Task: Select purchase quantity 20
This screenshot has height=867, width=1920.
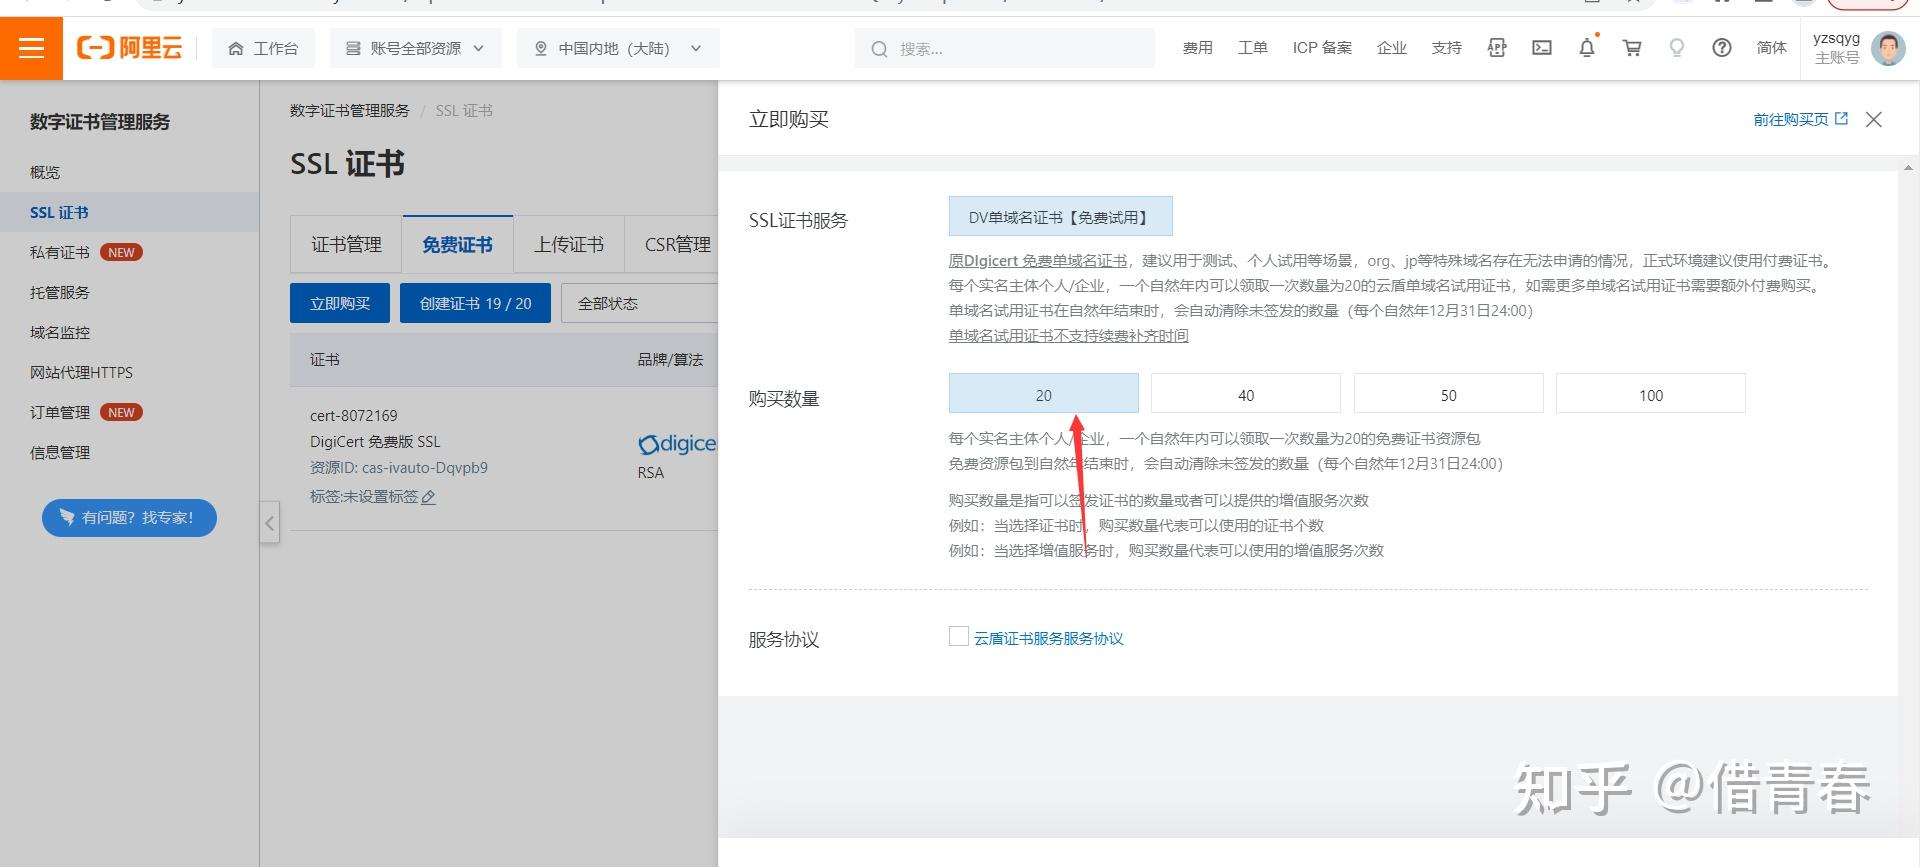Action: point(1043,394)
